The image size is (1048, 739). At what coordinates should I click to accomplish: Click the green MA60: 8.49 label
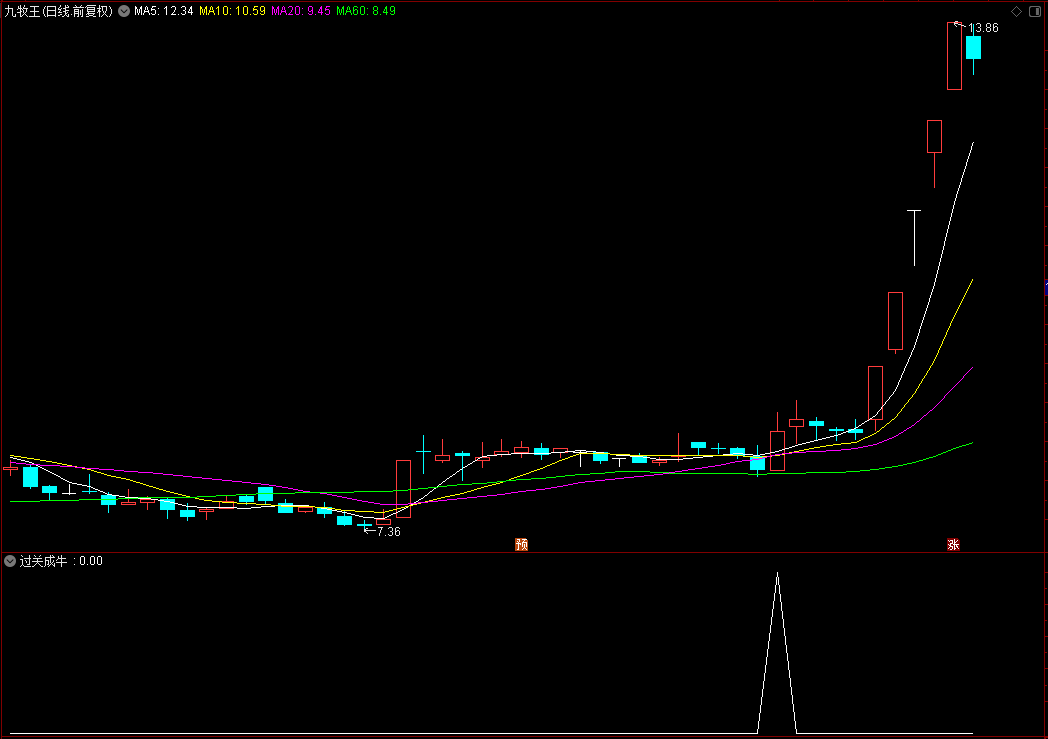pos(366,11)
